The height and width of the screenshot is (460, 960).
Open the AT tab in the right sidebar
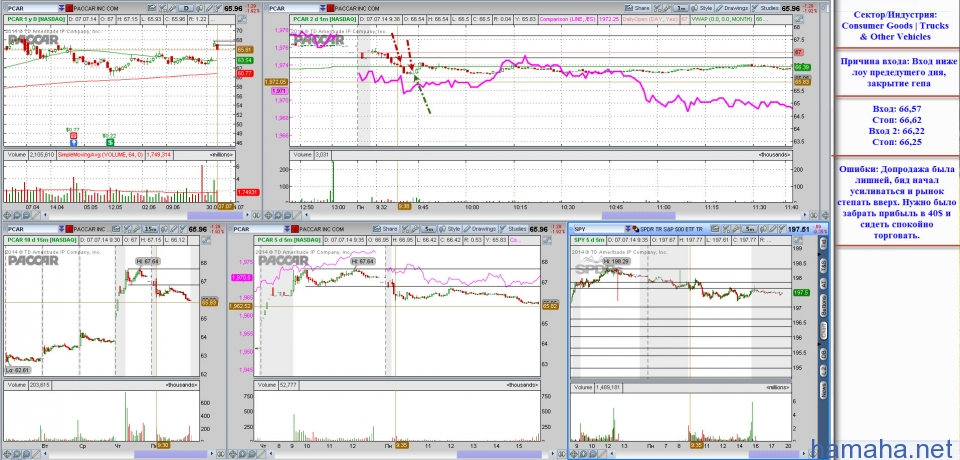(x=823, y=283)
